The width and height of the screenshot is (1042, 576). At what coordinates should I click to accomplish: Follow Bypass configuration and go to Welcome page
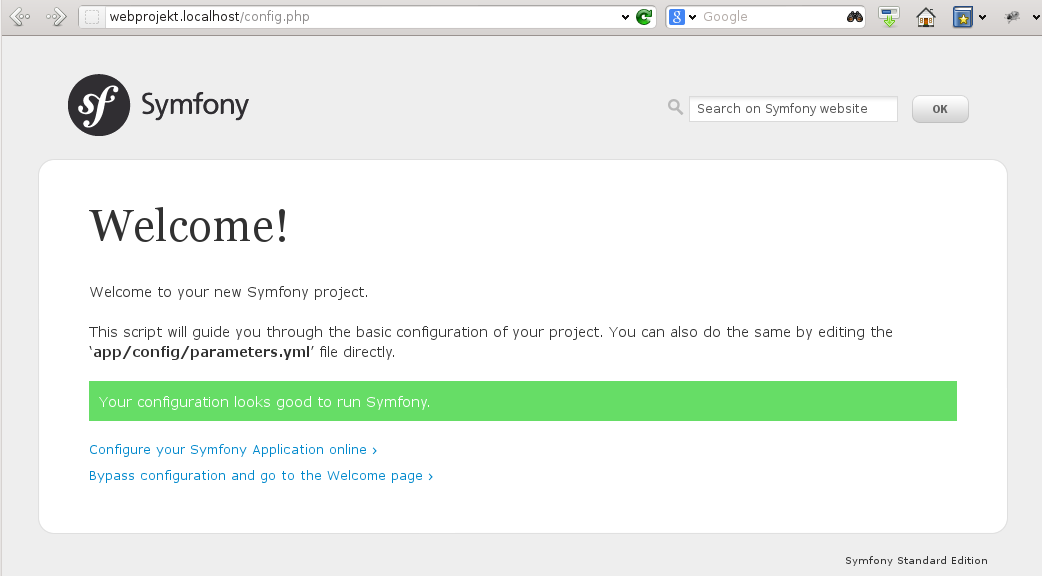pyautogui.click(x=261, y=476)
